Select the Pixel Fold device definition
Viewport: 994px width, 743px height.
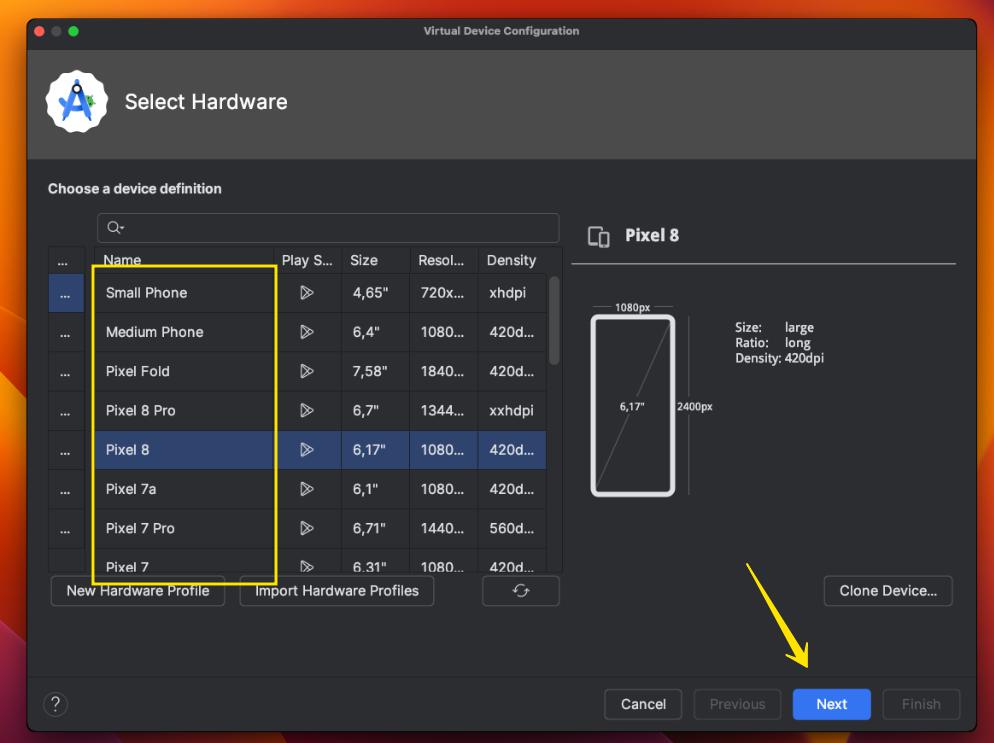coord(320,372)
